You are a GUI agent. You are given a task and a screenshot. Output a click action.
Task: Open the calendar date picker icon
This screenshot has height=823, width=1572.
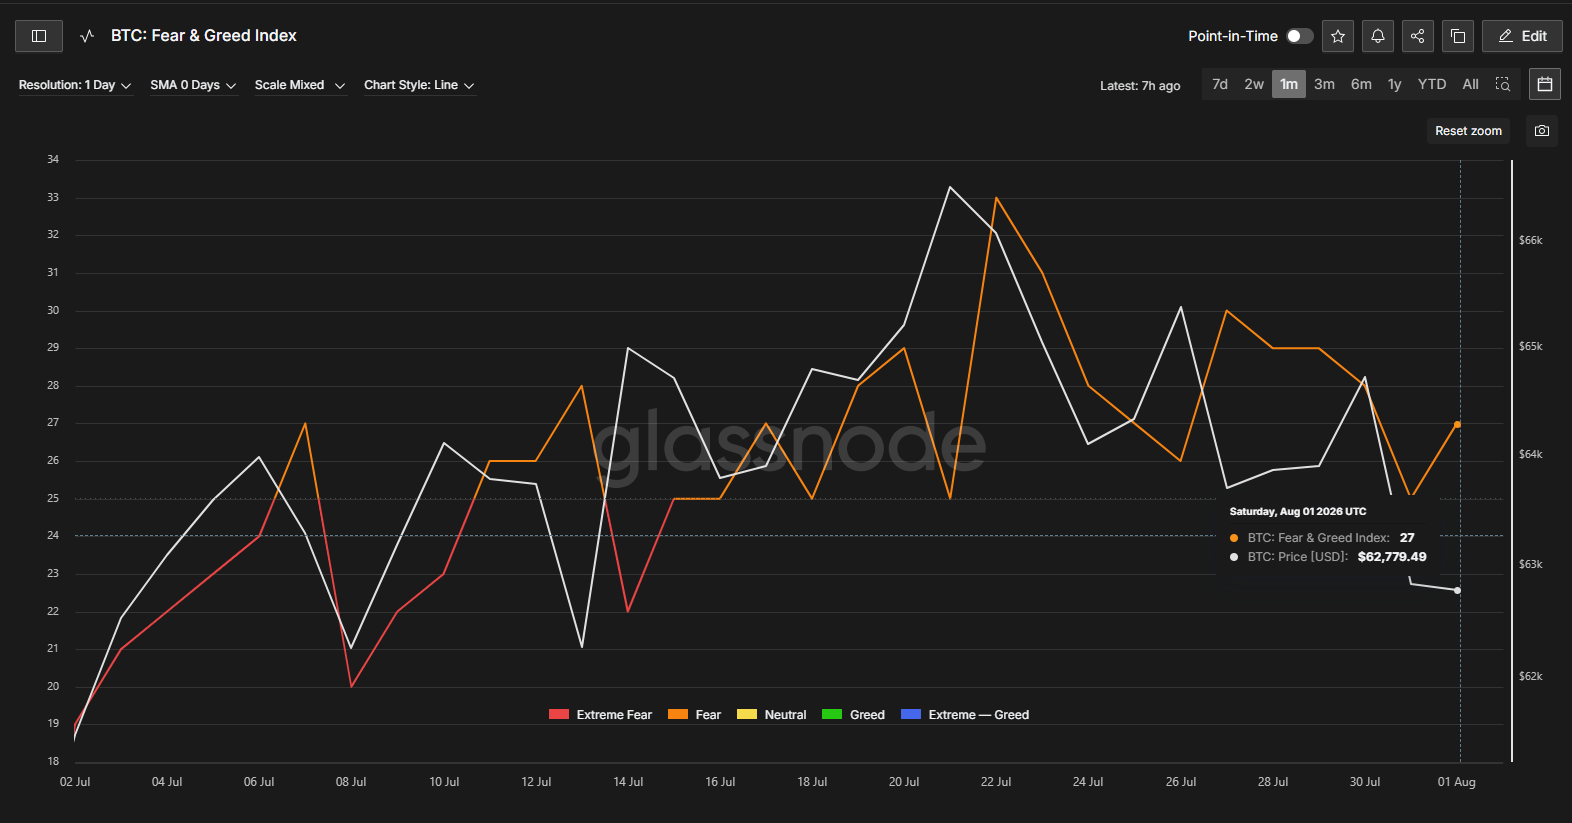pos(1545,84)
